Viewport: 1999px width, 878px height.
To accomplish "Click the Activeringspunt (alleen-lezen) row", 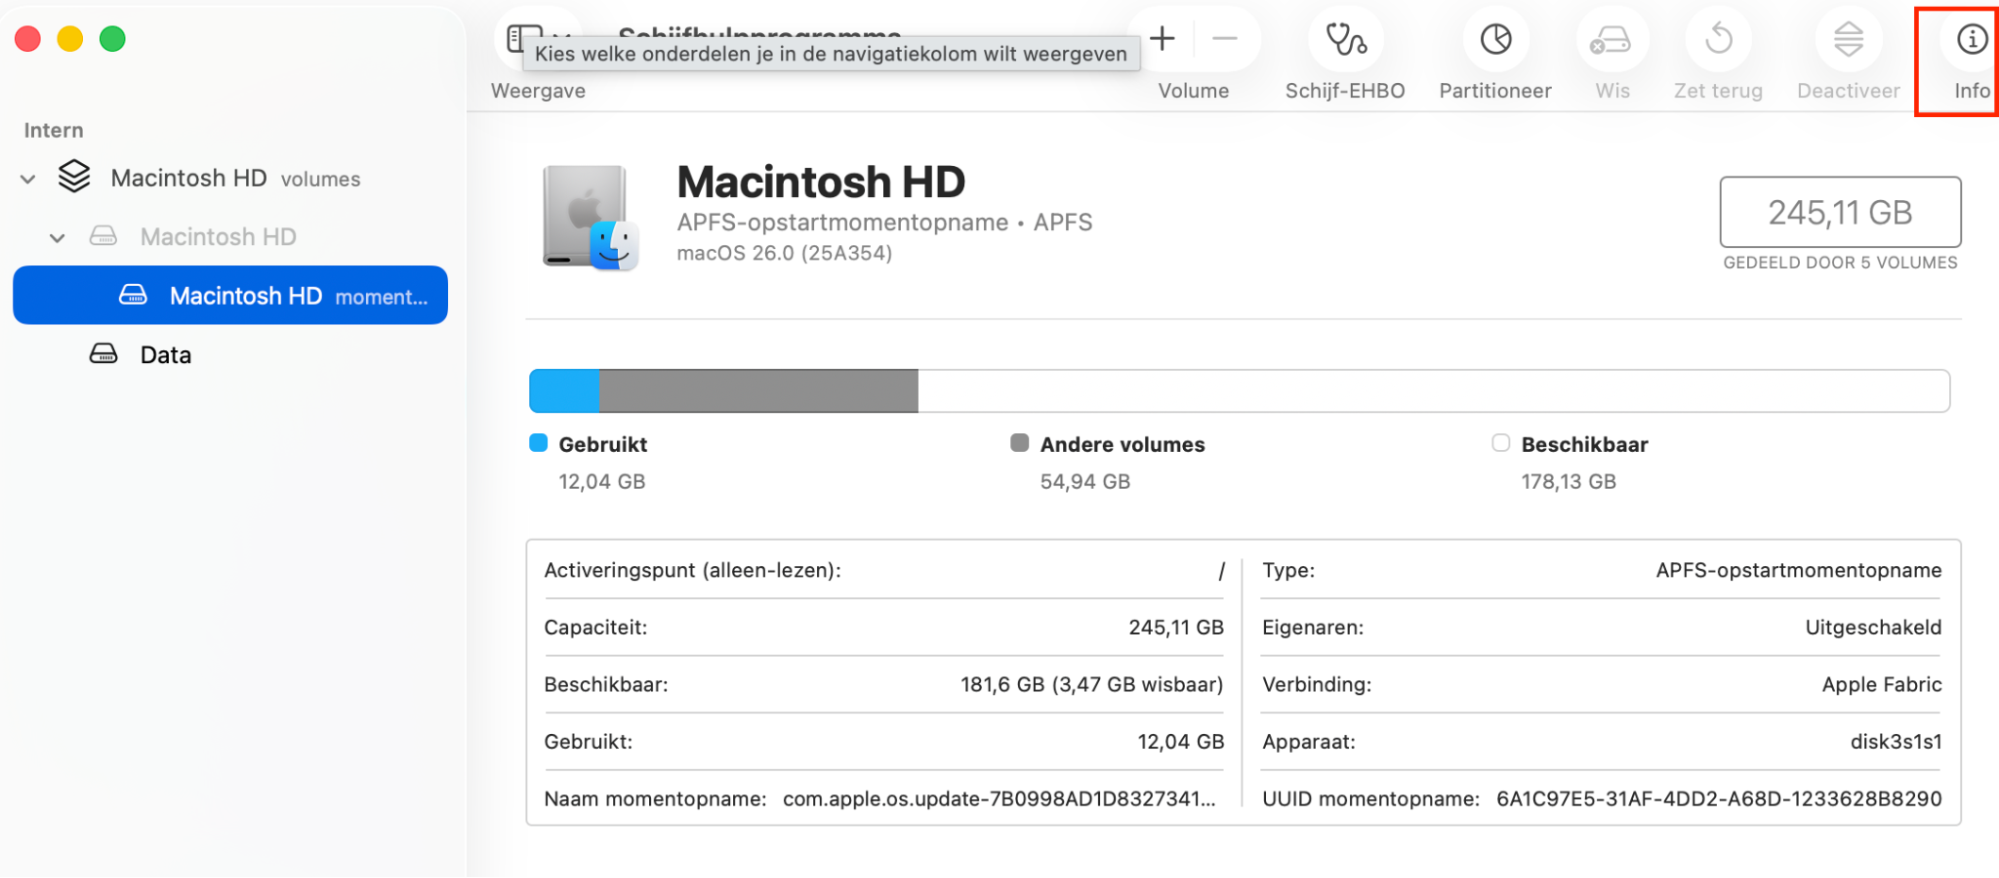I will click(x=884, y=570).
